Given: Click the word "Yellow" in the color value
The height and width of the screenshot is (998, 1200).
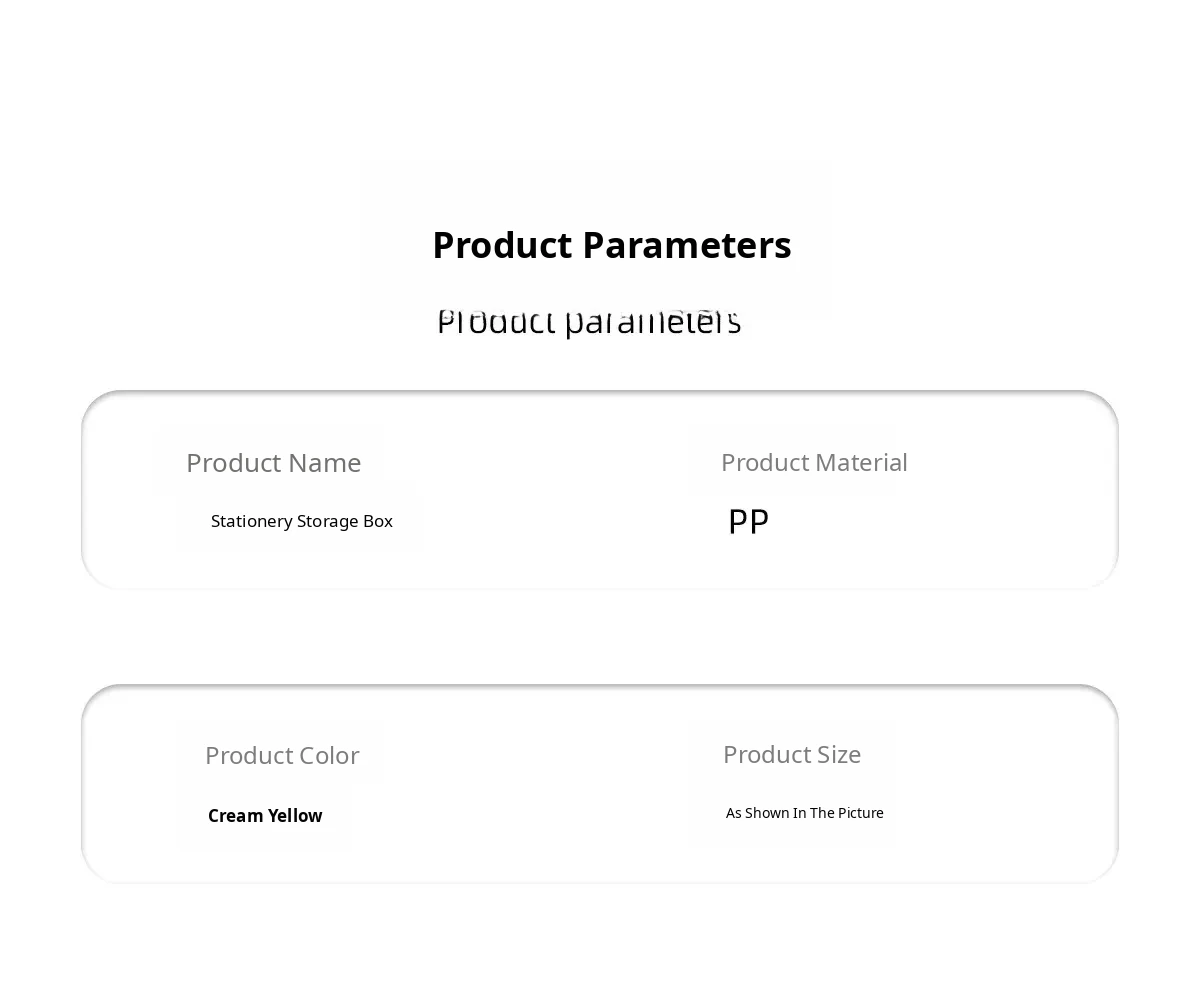Looking at the screenshot, I should (295, 816).
